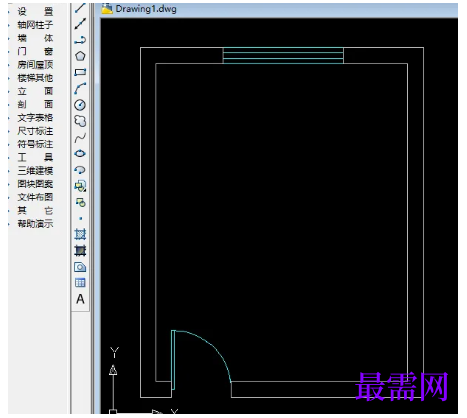Open the 帮助演示 menu
The image size is (467, 418).
pos(35,224)
